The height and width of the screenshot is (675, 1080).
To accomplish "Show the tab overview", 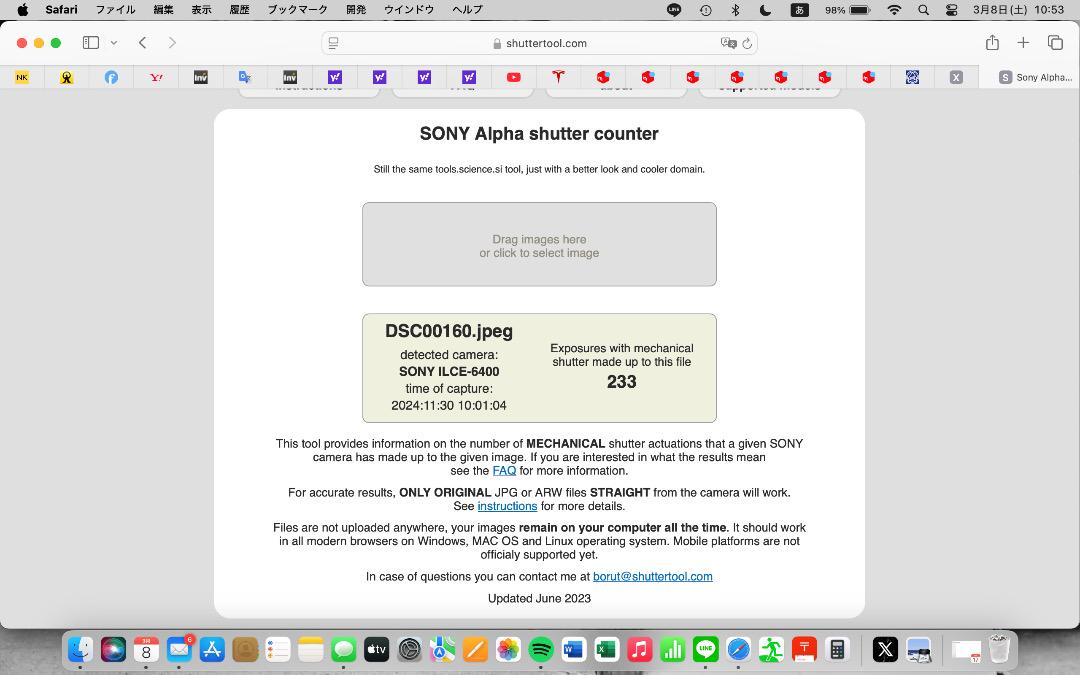I will pyautogui.click(x=1055, y=43).
